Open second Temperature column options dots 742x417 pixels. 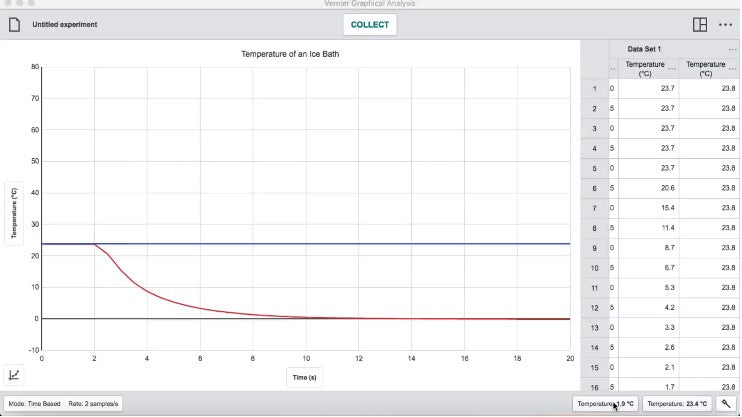pyautogui.click(x=733, y=69)
